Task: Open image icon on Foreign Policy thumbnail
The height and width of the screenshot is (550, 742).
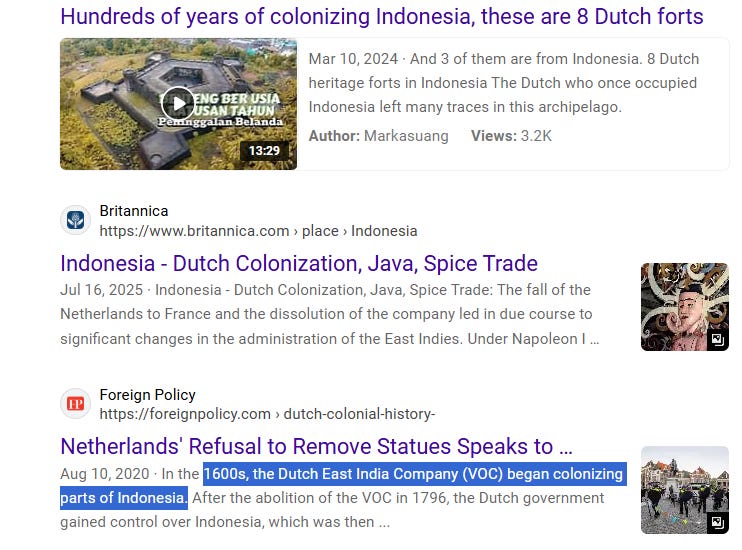Action: click(x=718, y=523)
